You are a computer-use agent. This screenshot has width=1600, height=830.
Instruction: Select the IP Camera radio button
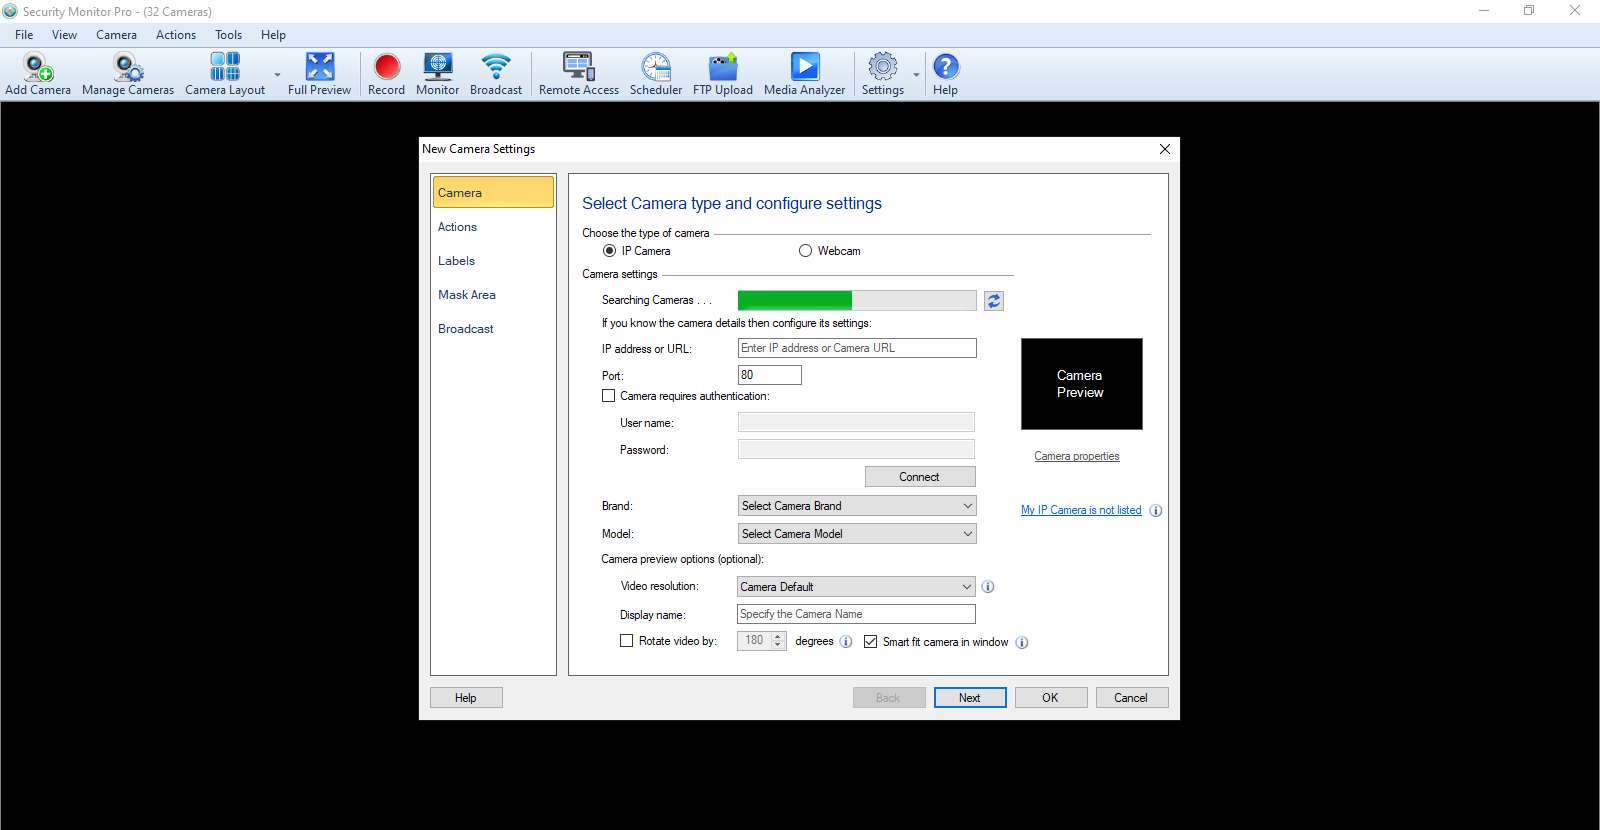609,251
